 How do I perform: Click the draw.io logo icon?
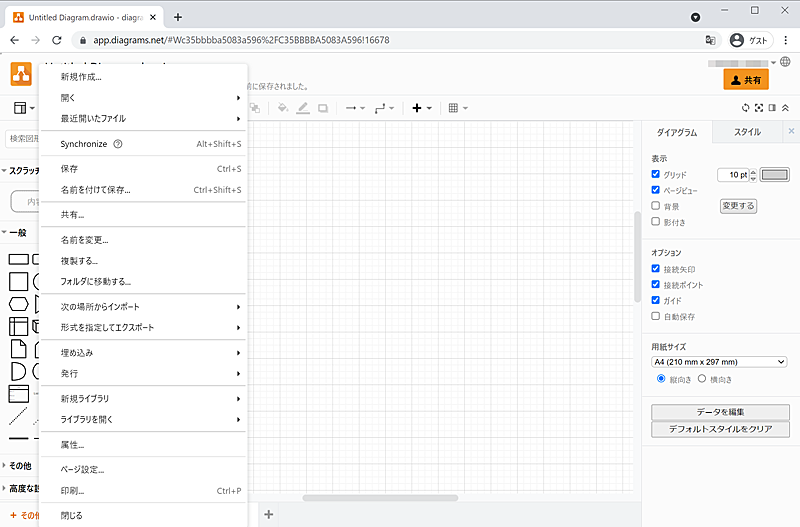point(21,74)
